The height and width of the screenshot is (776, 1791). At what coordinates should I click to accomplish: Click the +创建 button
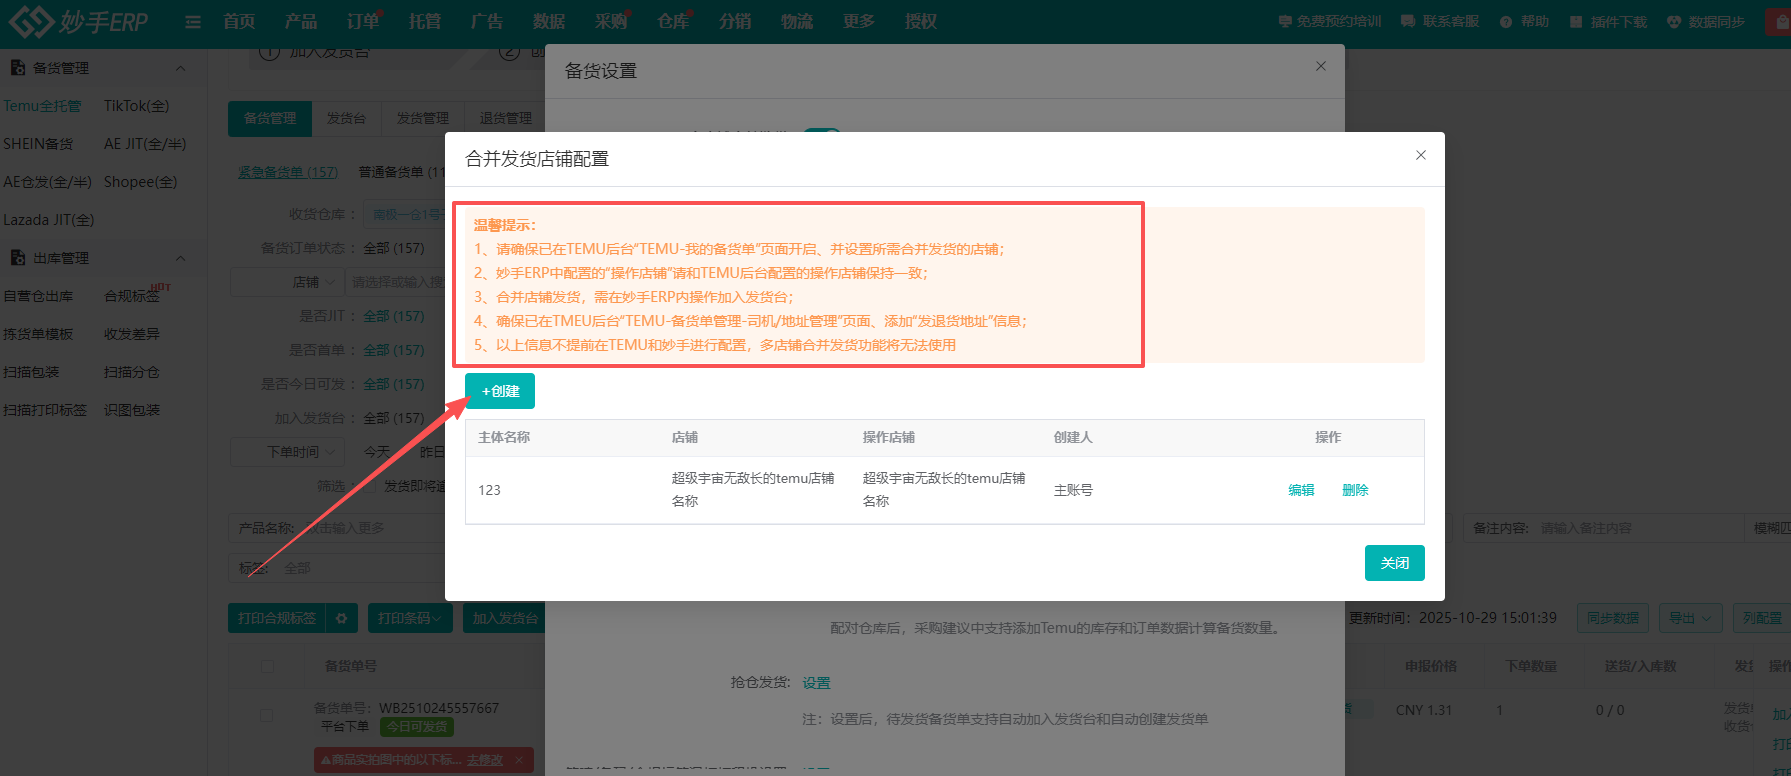(x=500, y=391)
